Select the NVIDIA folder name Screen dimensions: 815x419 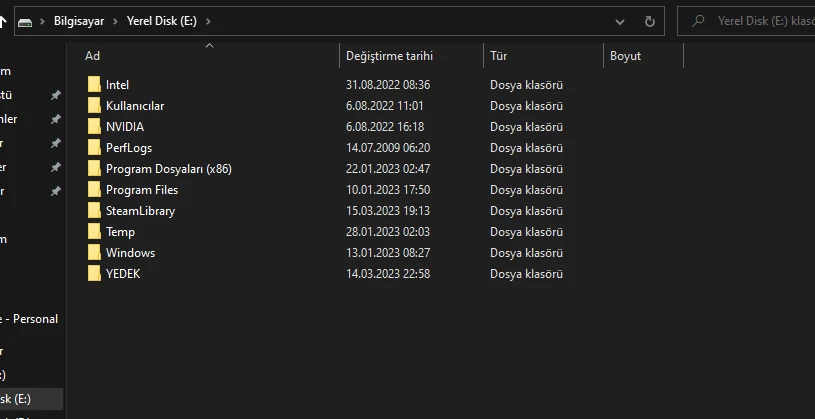click(125, 127)
